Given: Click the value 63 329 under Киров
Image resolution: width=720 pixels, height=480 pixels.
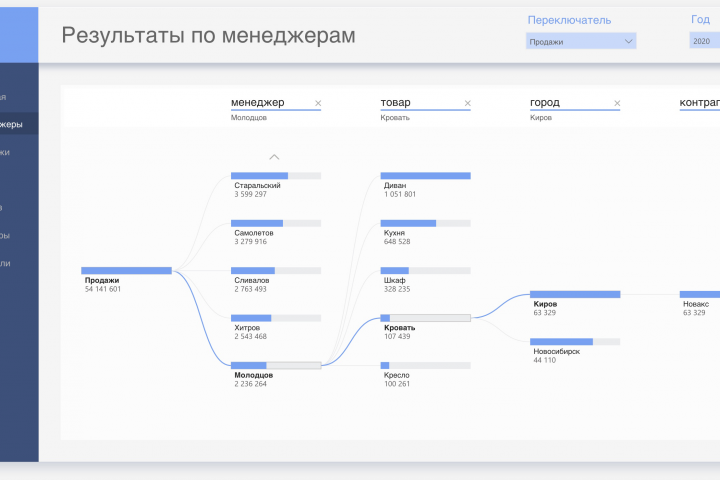Looking at the screenshot, I should click(x=545, y=313).
